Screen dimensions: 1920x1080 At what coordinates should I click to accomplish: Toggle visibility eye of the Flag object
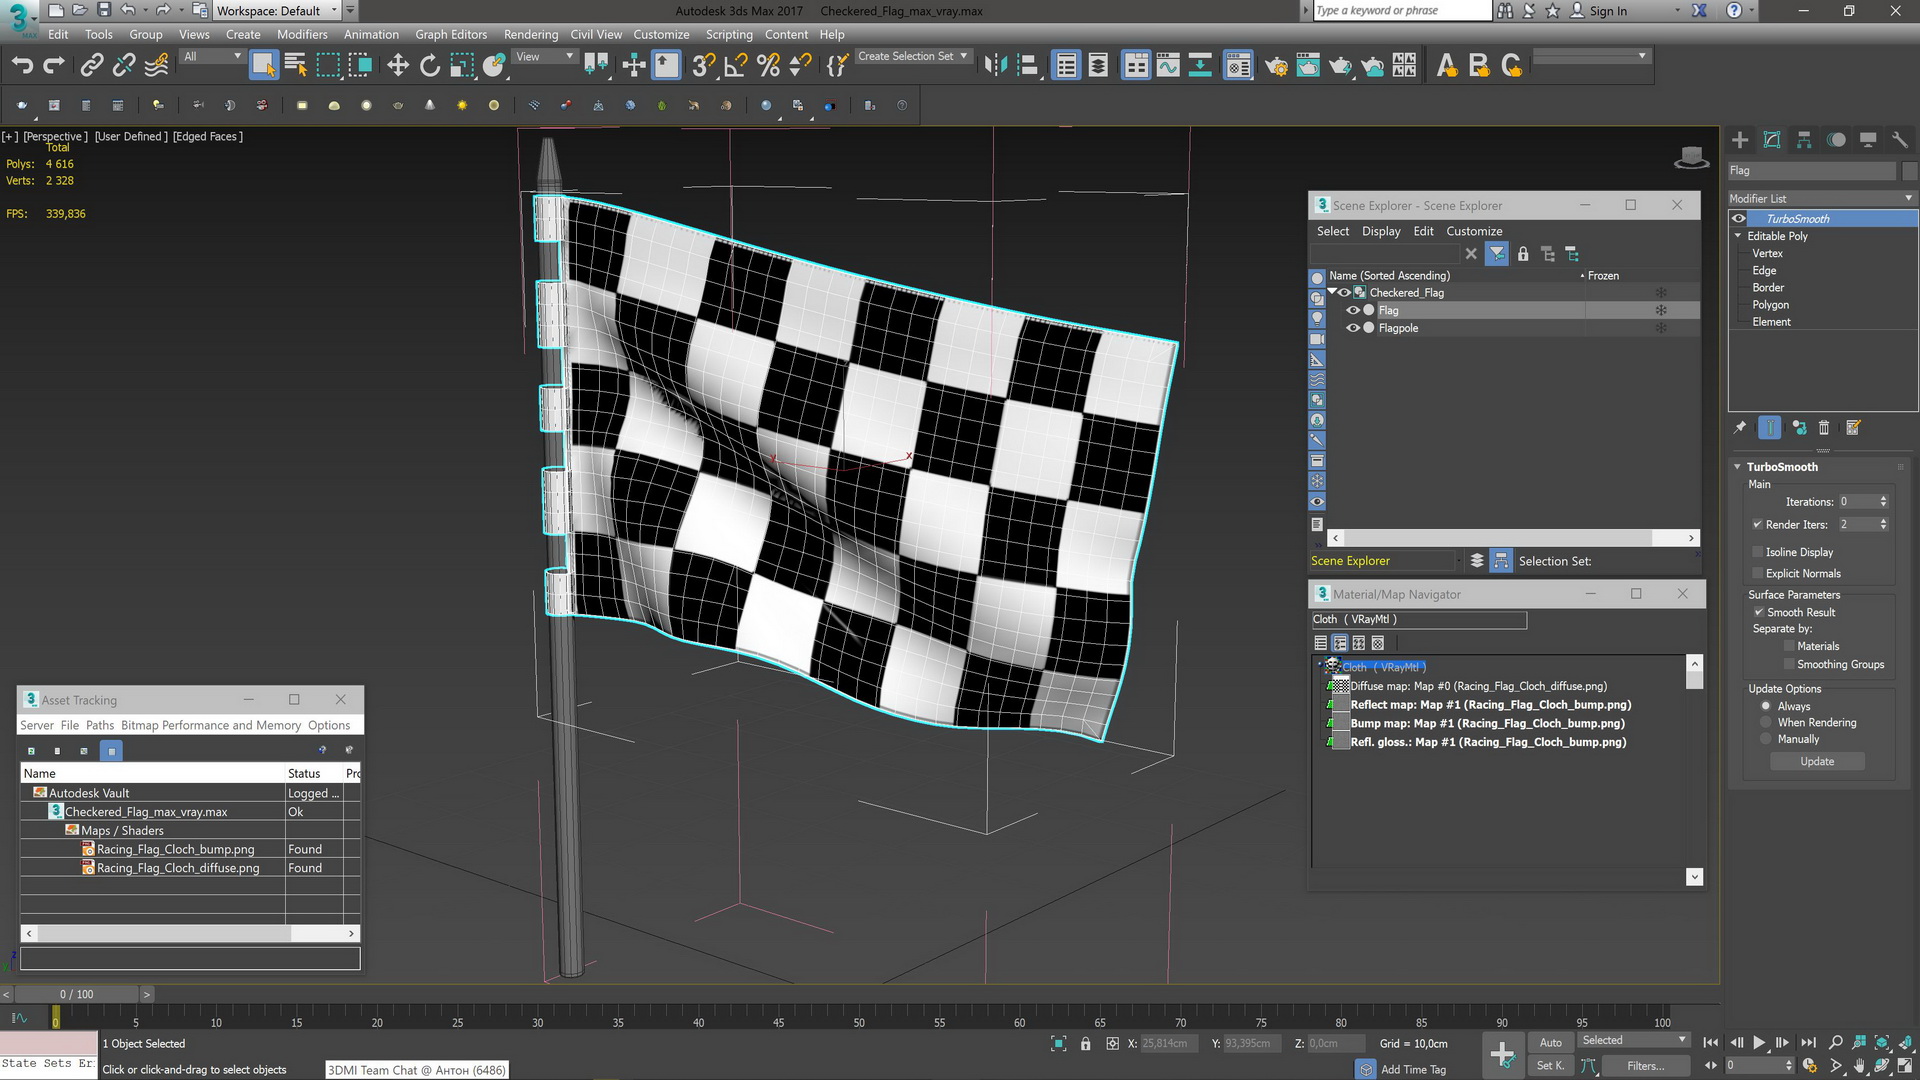[x=1353, y=311]
